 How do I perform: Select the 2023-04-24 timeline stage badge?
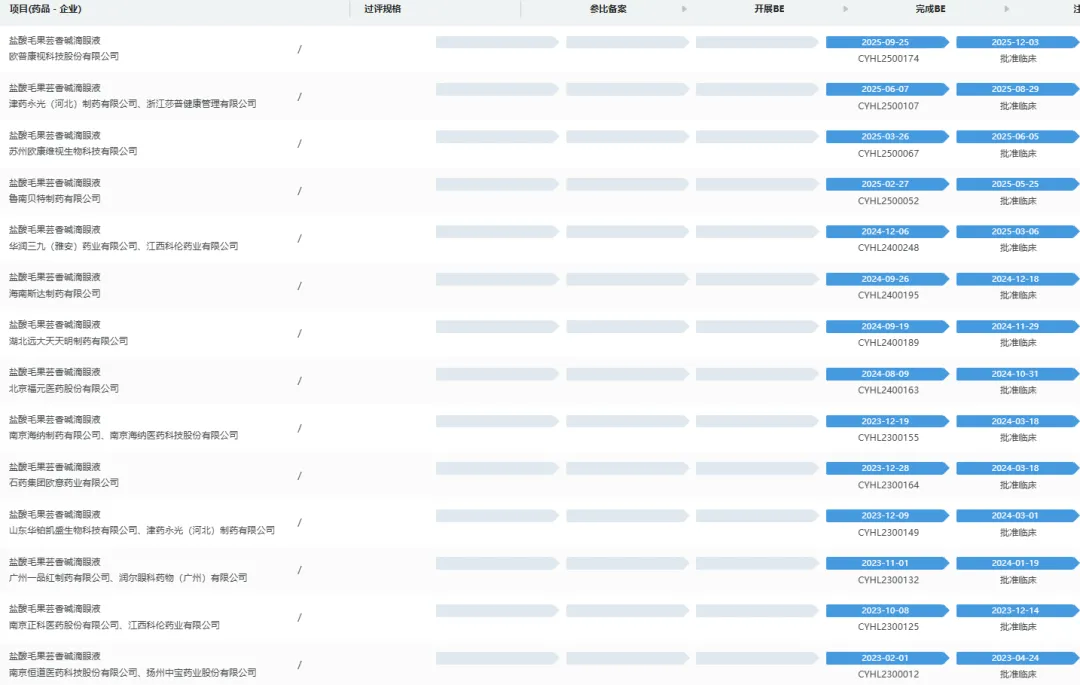(x=1015, y=658)
